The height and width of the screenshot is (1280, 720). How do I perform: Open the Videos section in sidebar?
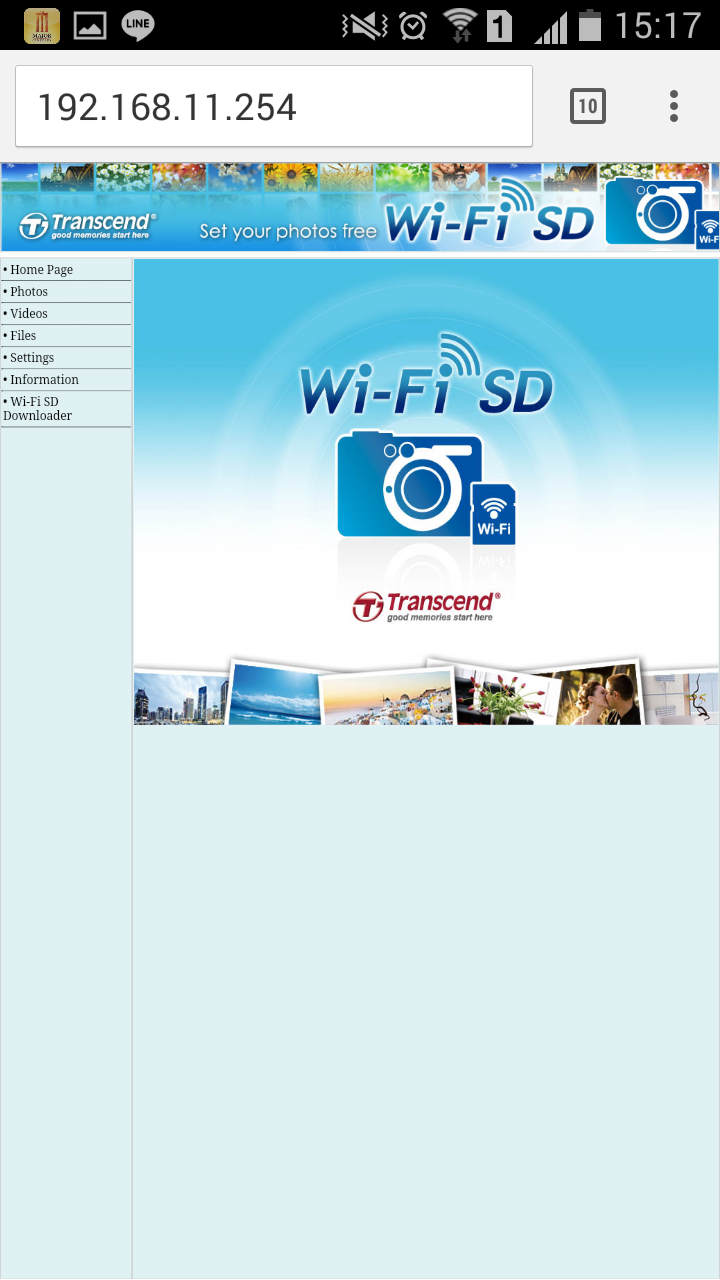(28, 314)
